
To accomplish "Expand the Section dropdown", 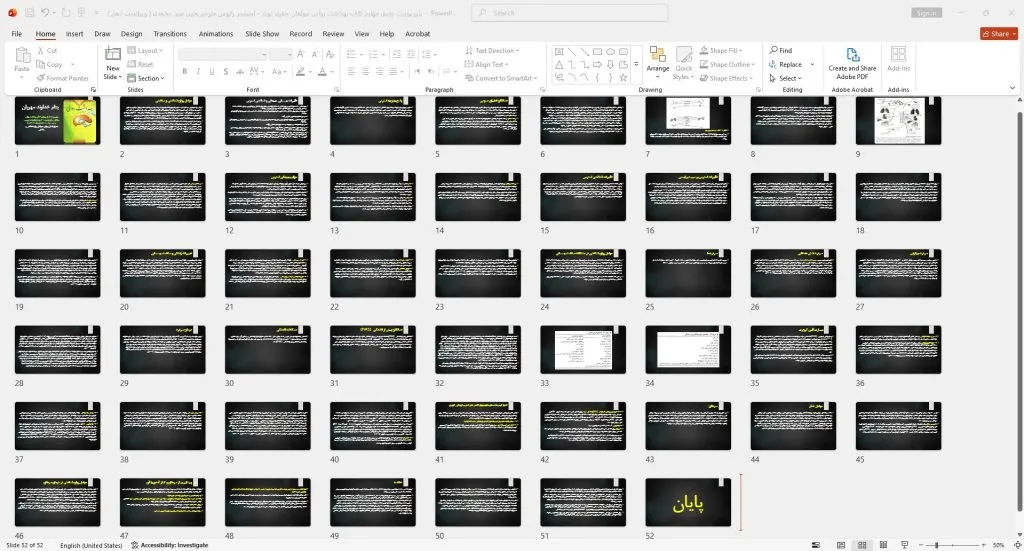I will pos(146,78).
